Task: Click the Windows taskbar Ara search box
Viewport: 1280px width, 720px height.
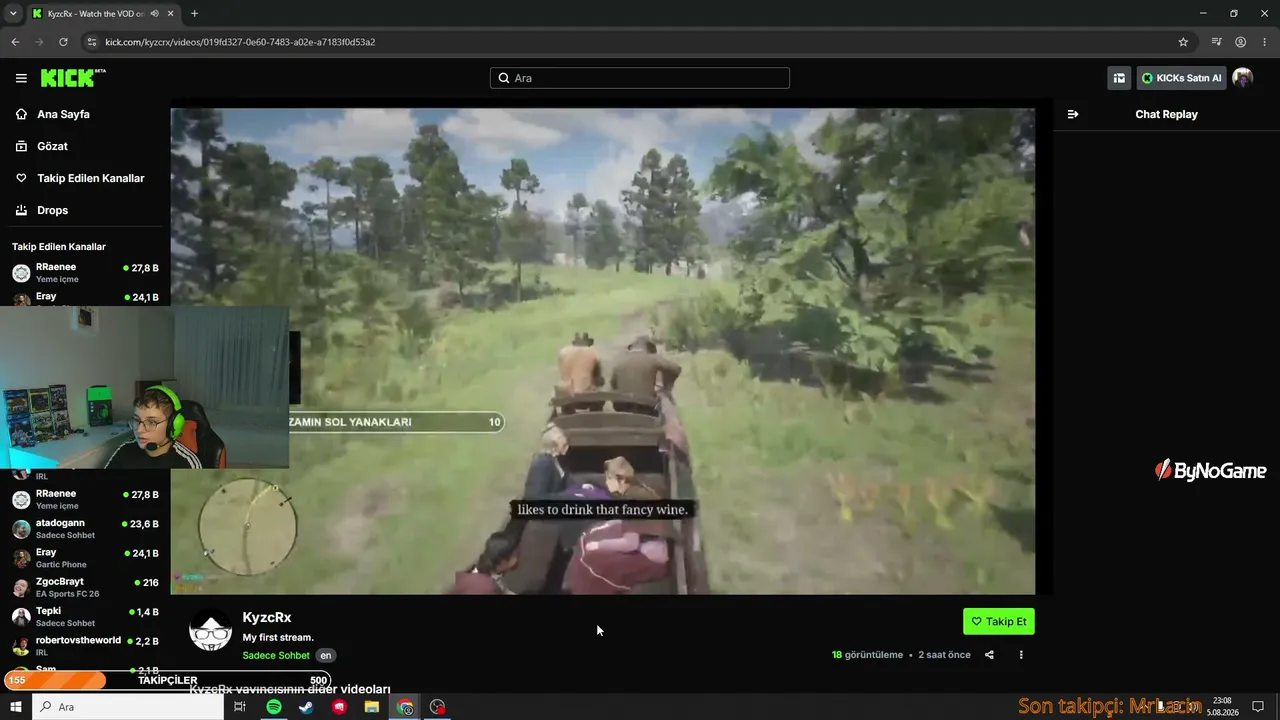Action: click(128, 707)
